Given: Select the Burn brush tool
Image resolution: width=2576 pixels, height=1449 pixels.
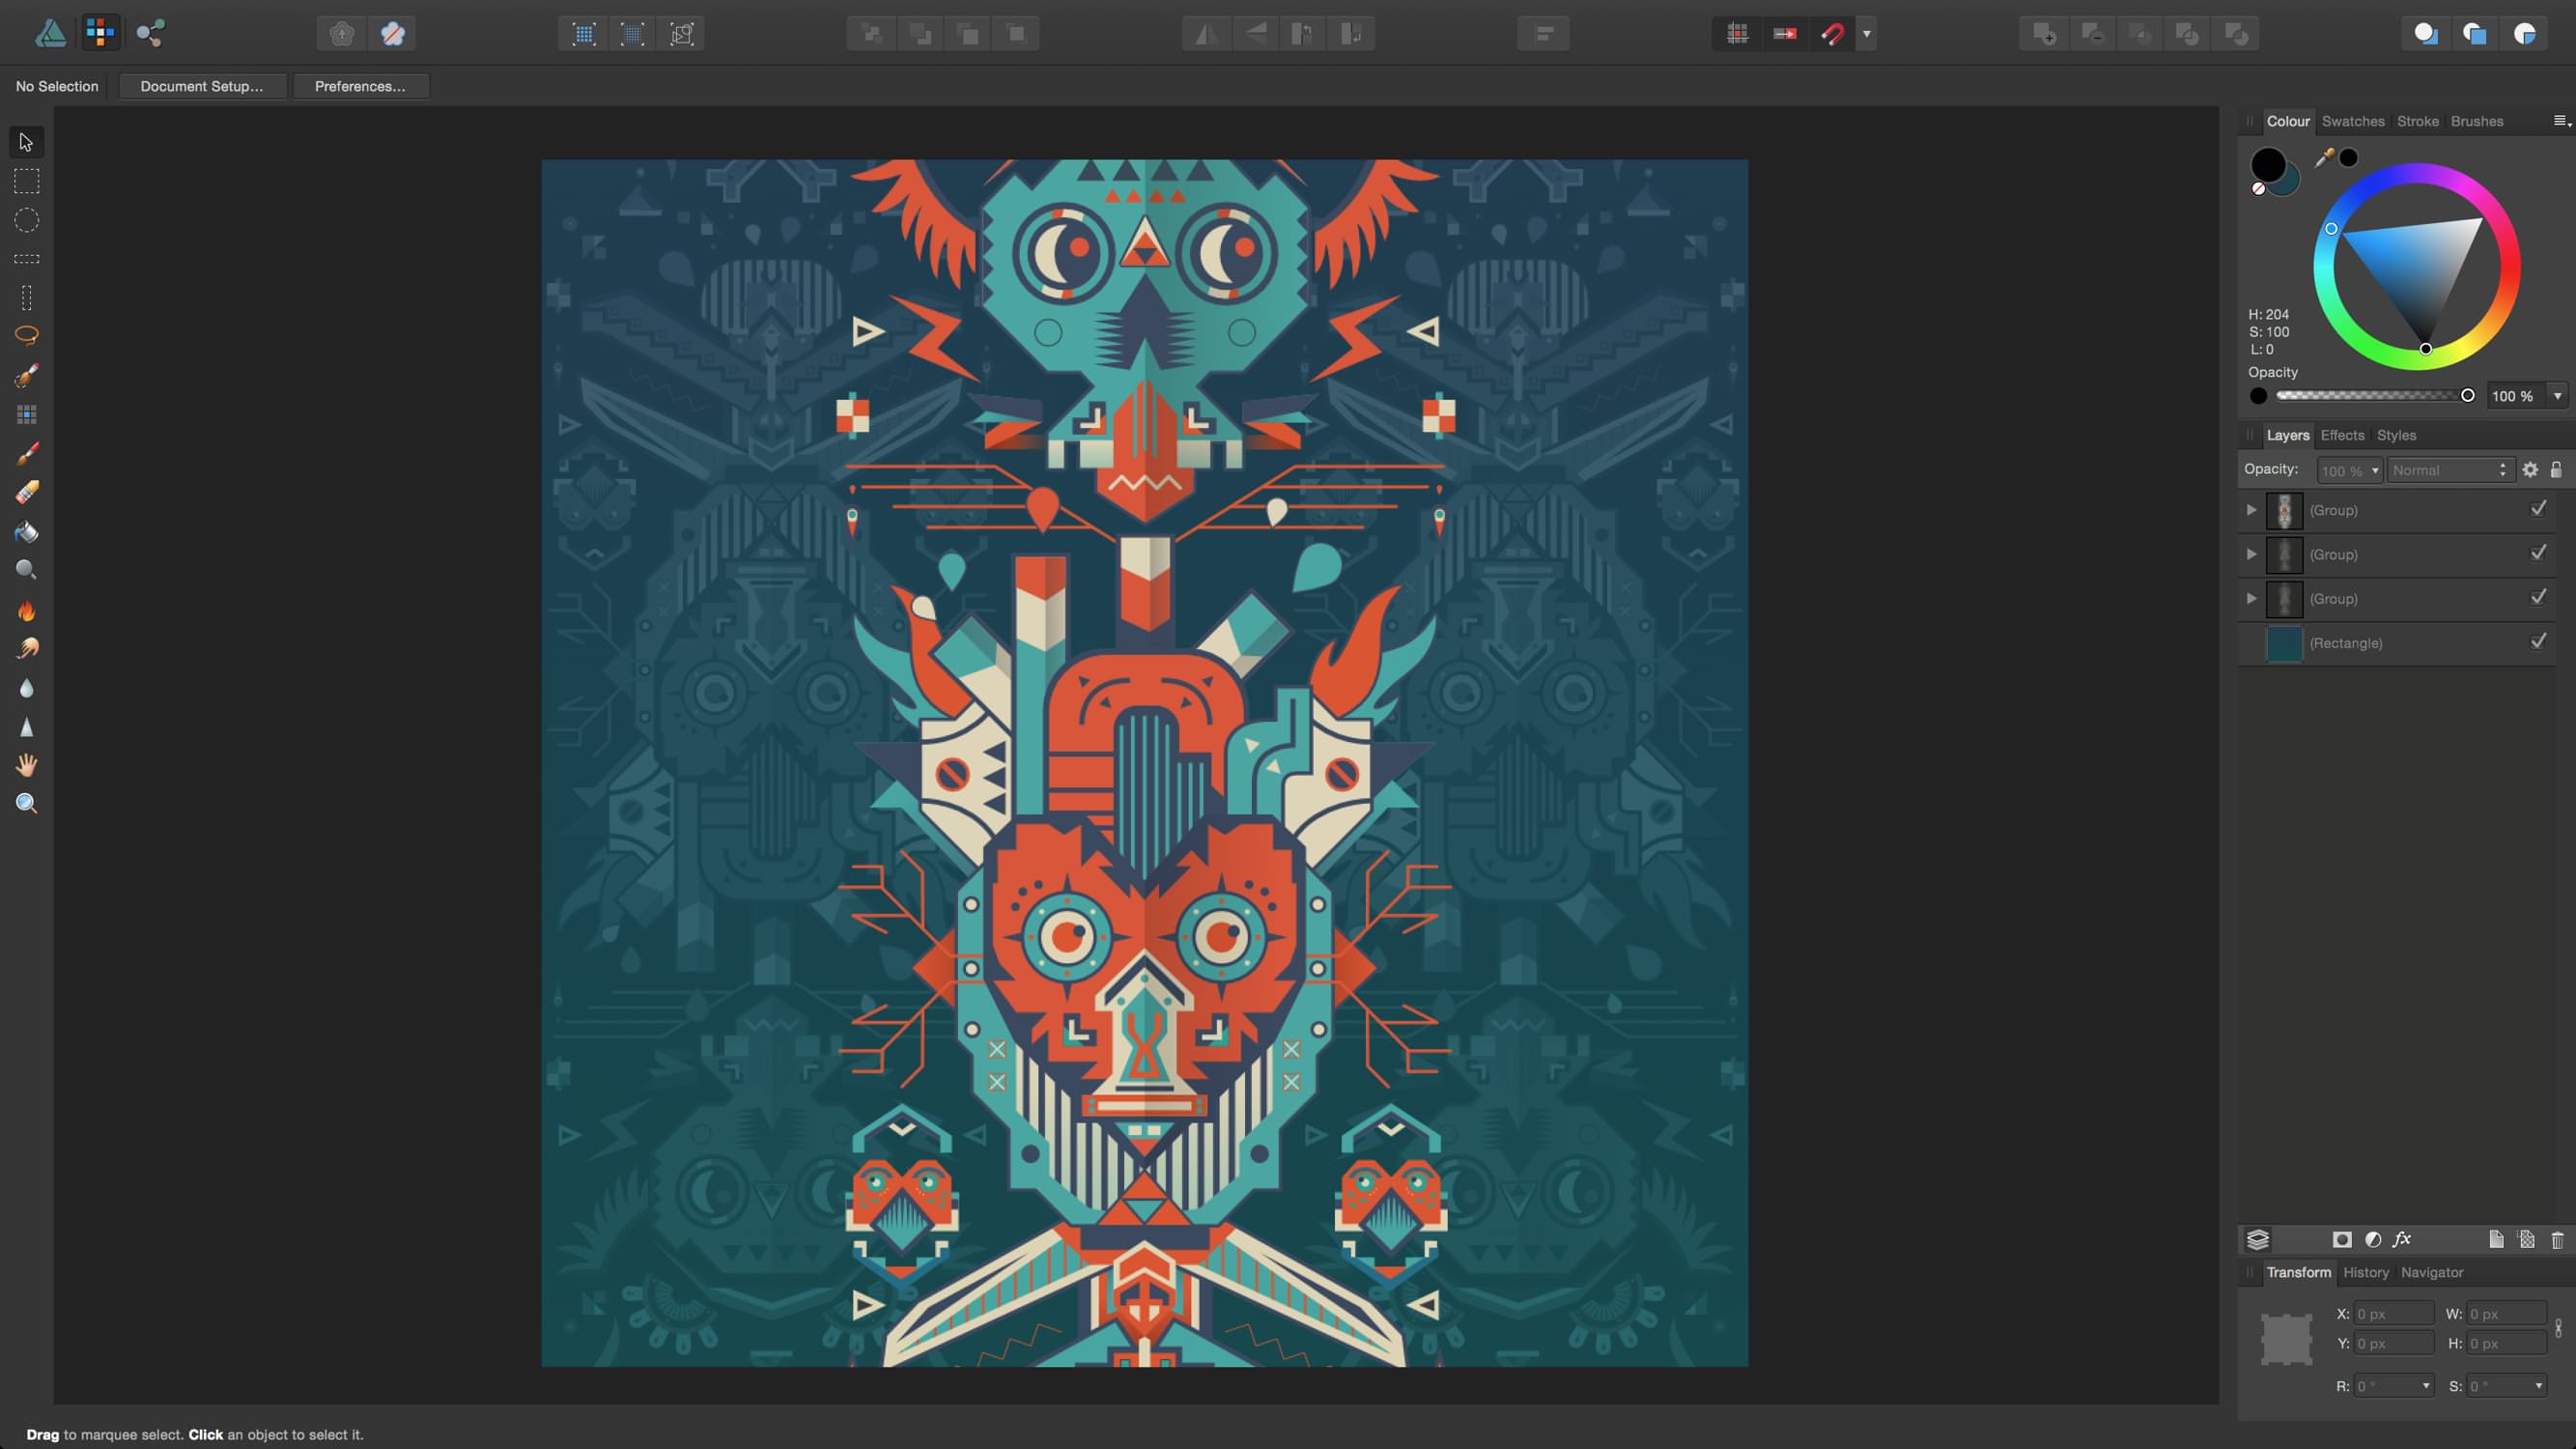Looking at the screenshot, I should [26, 610].
